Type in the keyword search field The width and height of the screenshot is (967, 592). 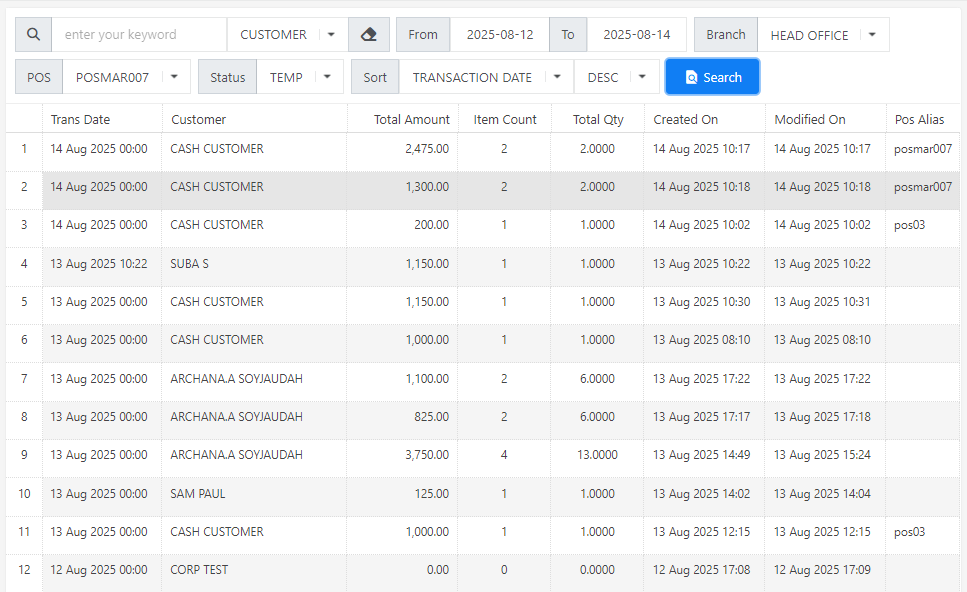pos(139,35)
